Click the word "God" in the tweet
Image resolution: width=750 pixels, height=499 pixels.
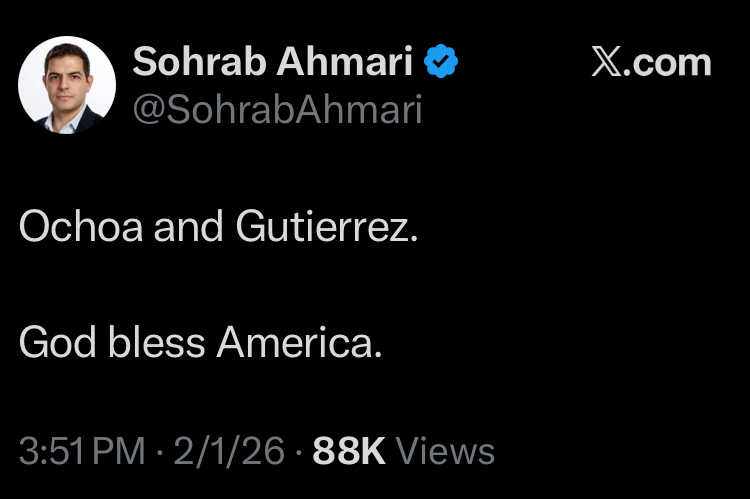[55, 343]
